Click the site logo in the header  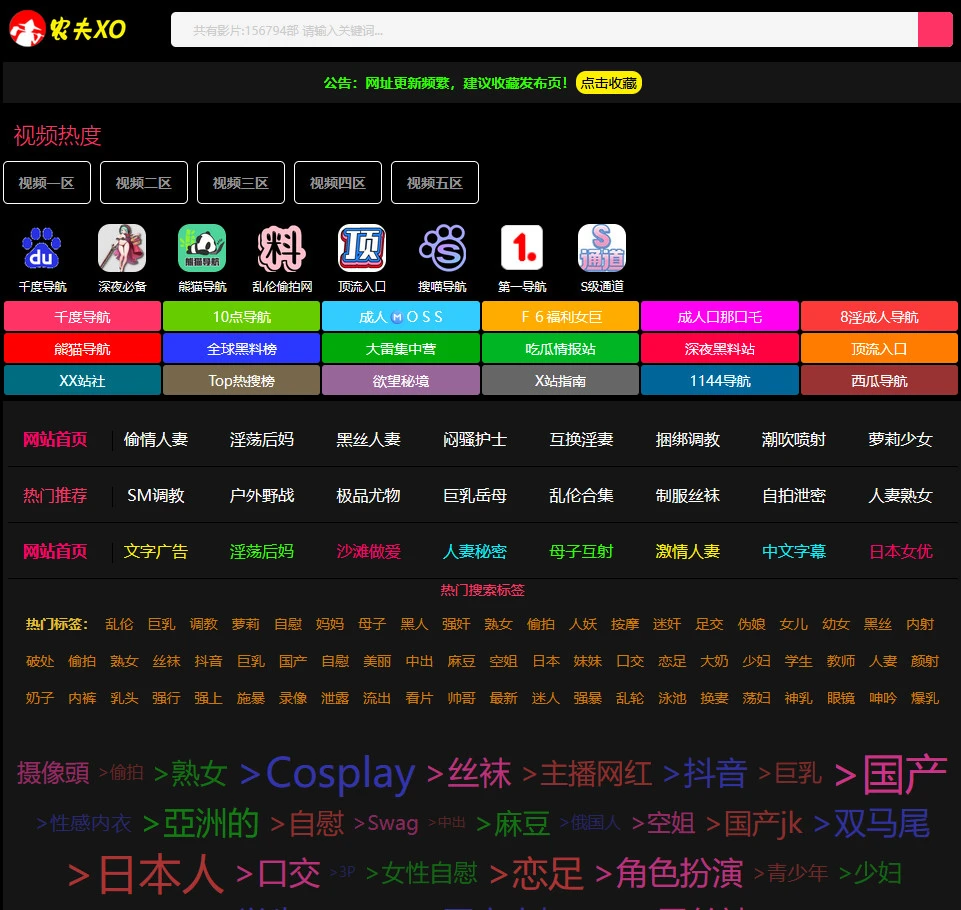click(x=68, y=30)
